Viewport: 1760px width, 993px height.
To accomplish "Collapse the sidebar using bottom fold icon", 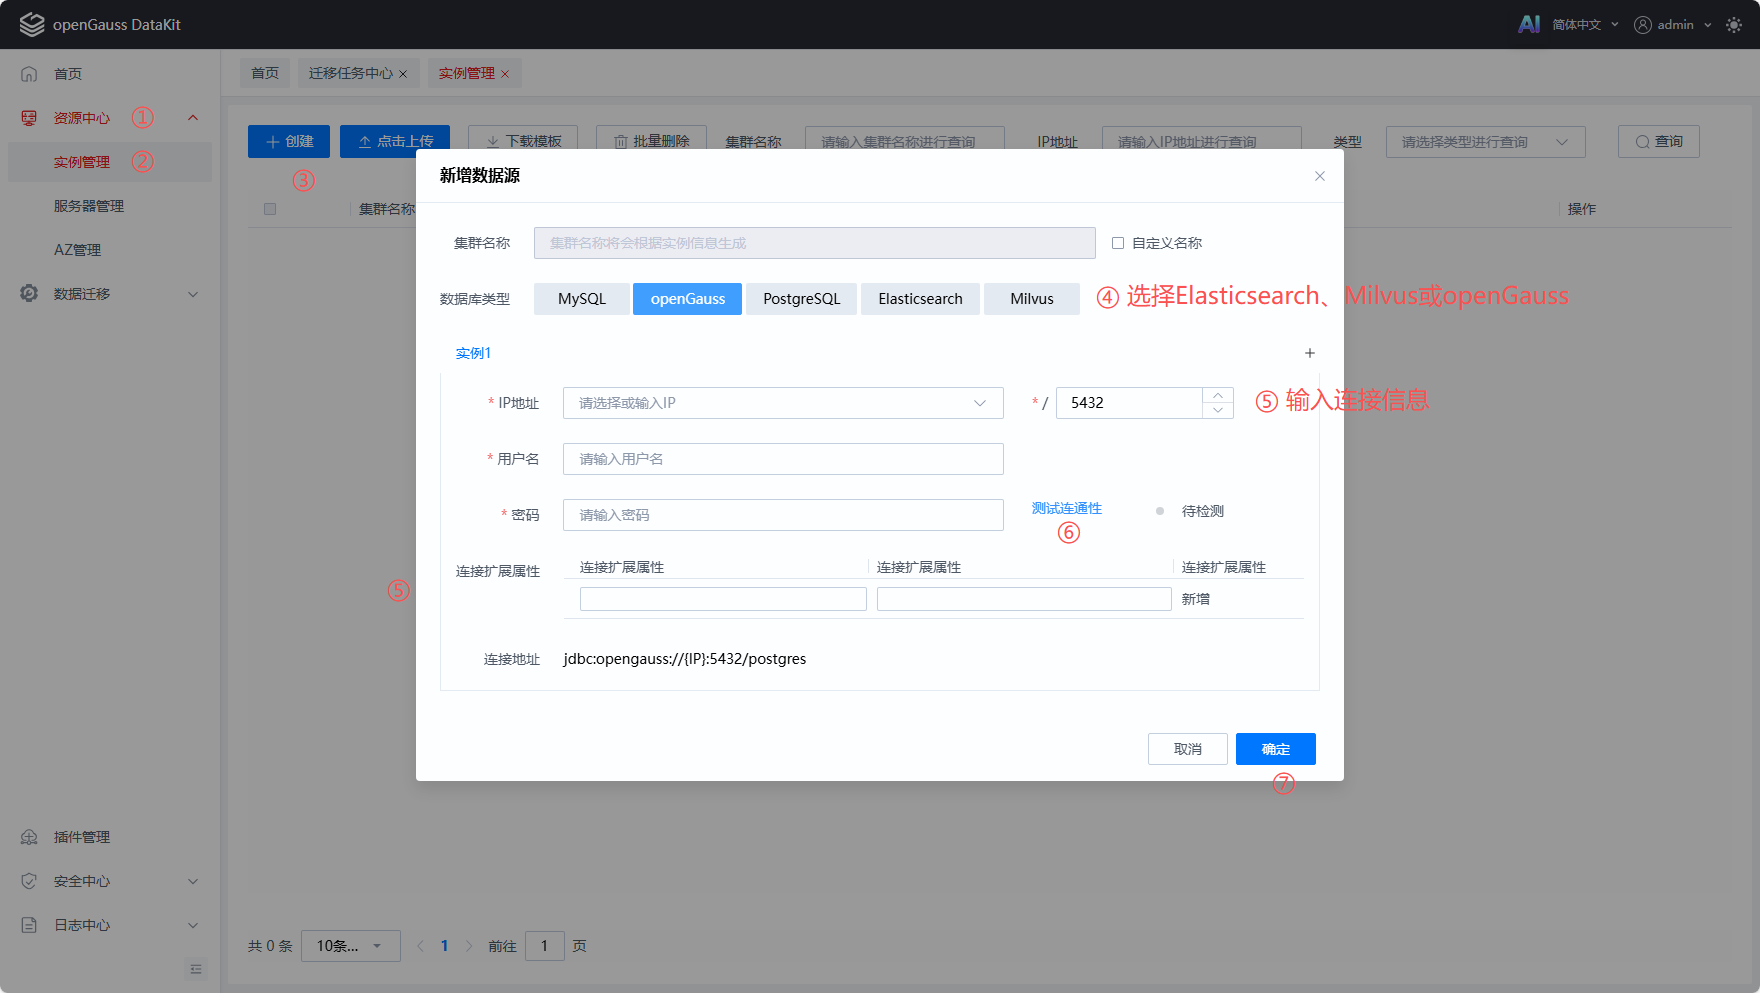I will click(x=196, y=969).
